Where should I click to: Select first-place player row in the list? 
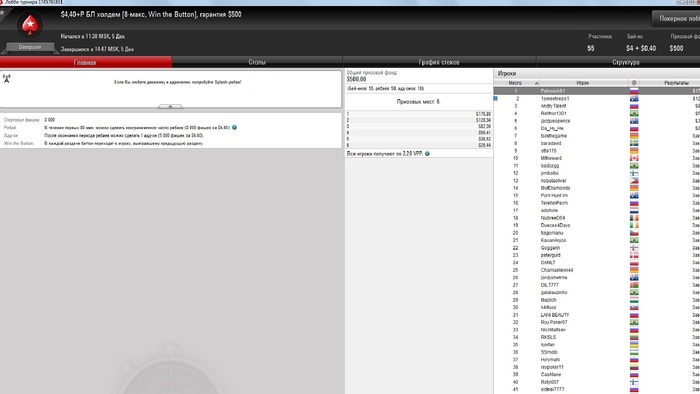(x=597, y=91)
